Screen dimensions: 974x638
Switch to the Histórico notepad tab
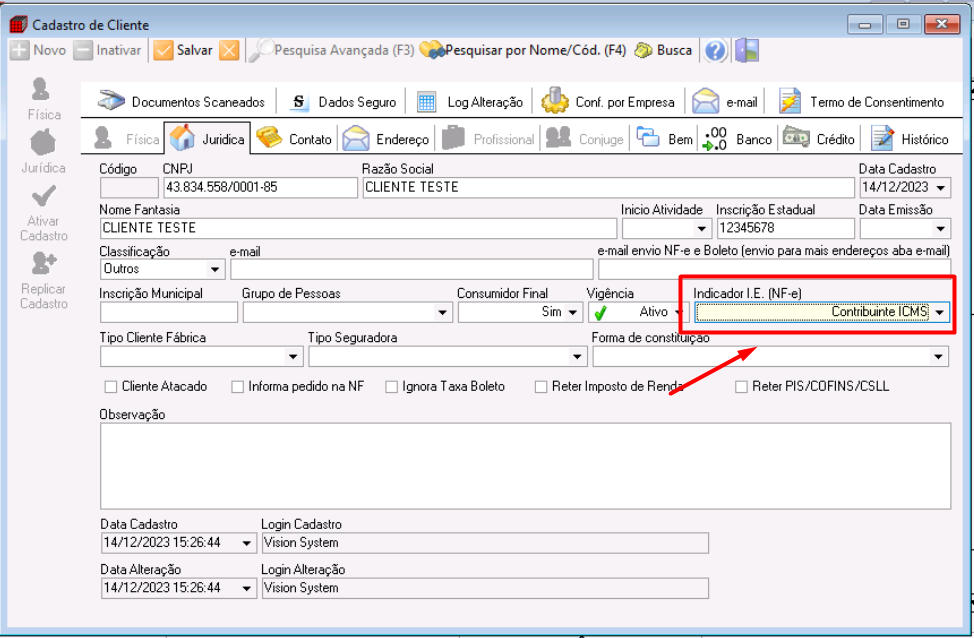click(x=909, y=139)
